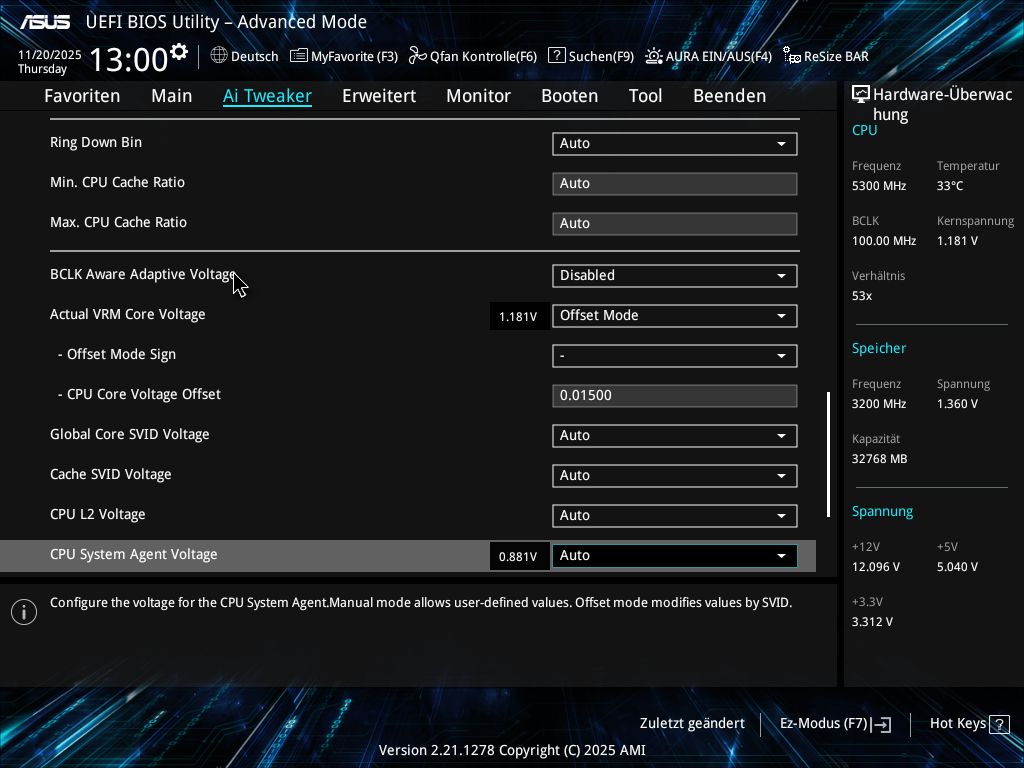Click CPU Core Voltage Offset field
This screenshot has height=768, width=1024.
pos(675,396)
